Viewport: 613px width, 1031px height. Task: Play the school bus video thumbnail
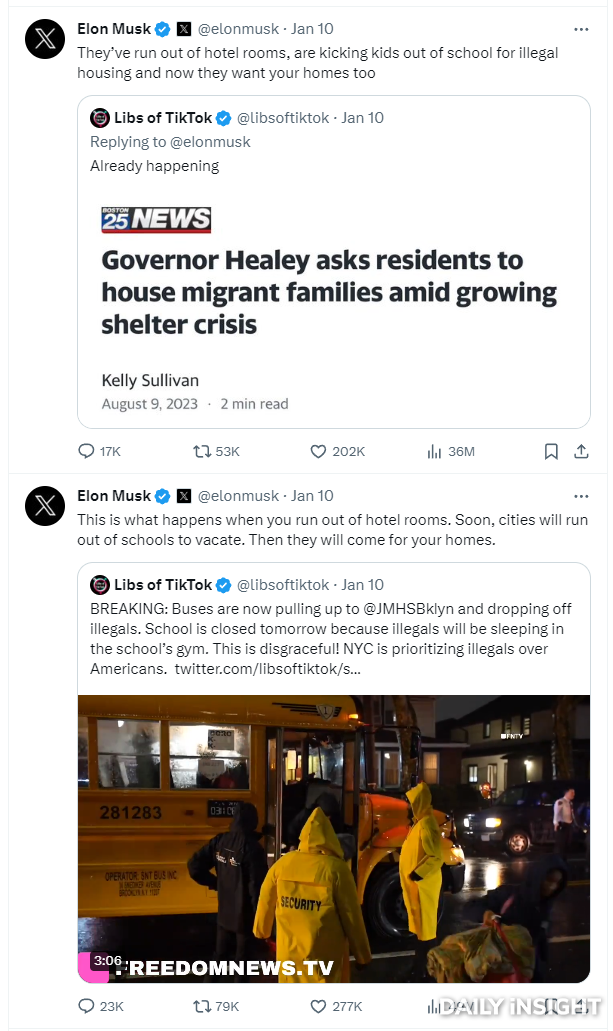(x=334, y=839)
